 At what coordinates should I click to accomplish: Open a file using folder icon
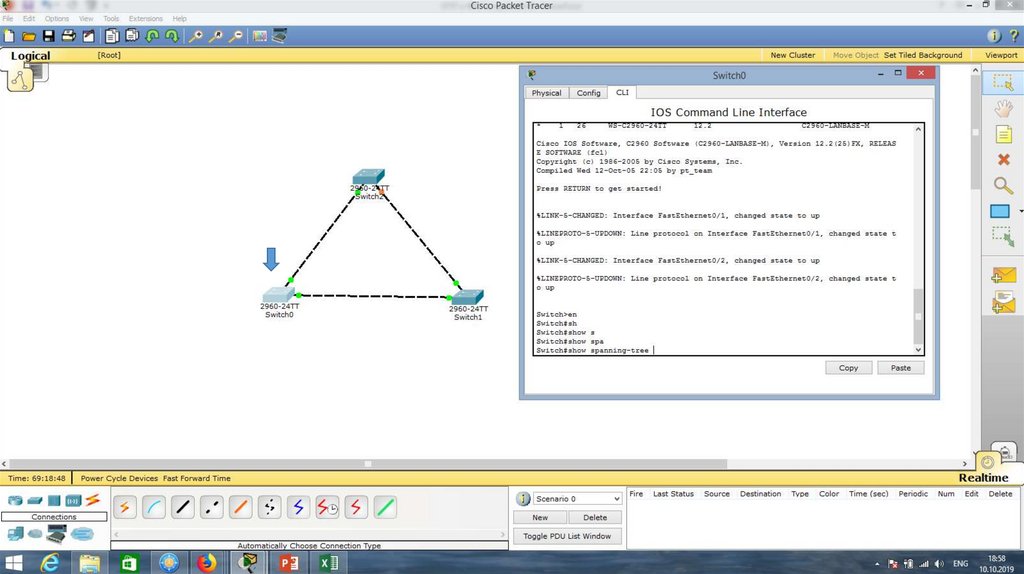point(29,36)
